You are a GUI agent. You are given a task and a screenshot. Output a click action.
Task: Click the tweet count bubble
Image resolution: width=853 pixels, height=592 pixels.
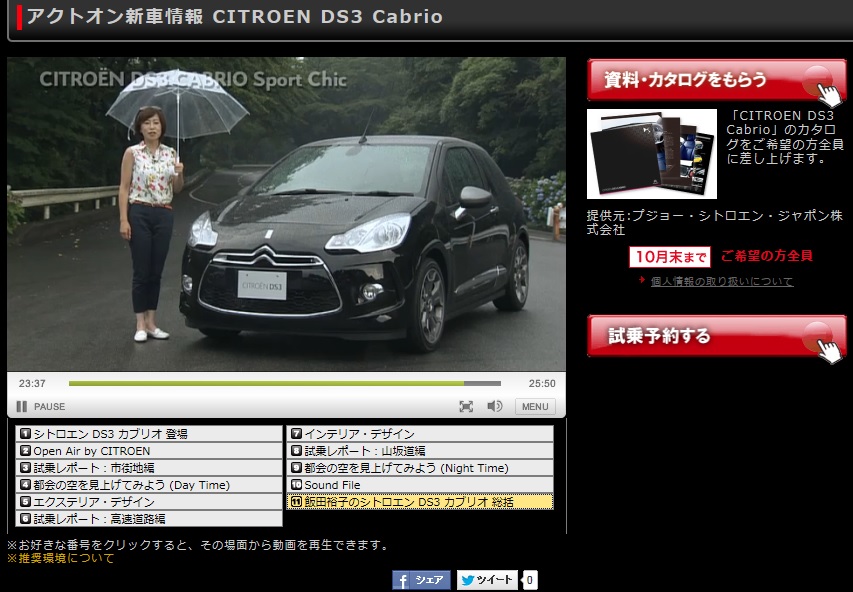click(x=530, y=580)
